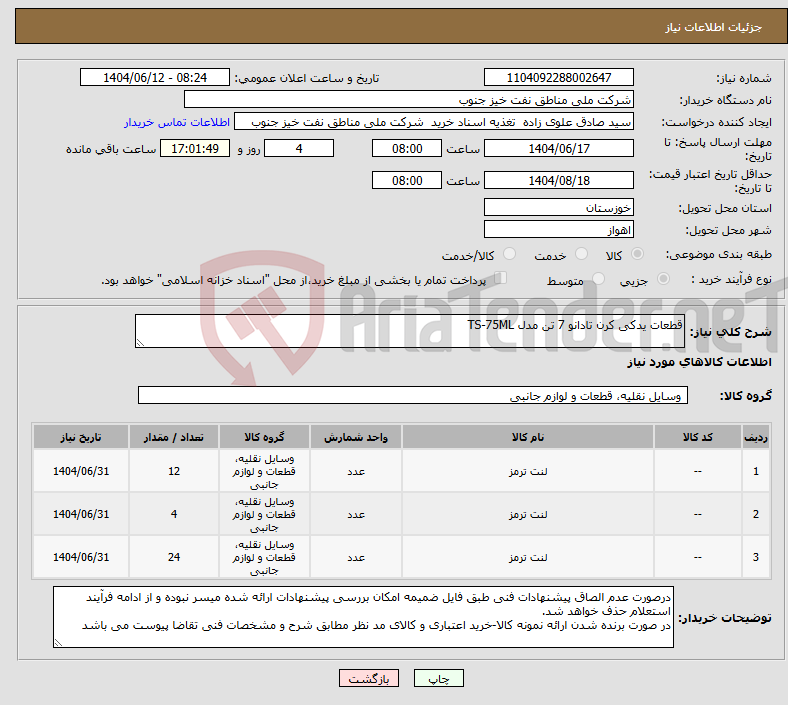This screenshot has width=788, height=705.
Task: Click the goods group cell in row 1
Action: (264, 471)
